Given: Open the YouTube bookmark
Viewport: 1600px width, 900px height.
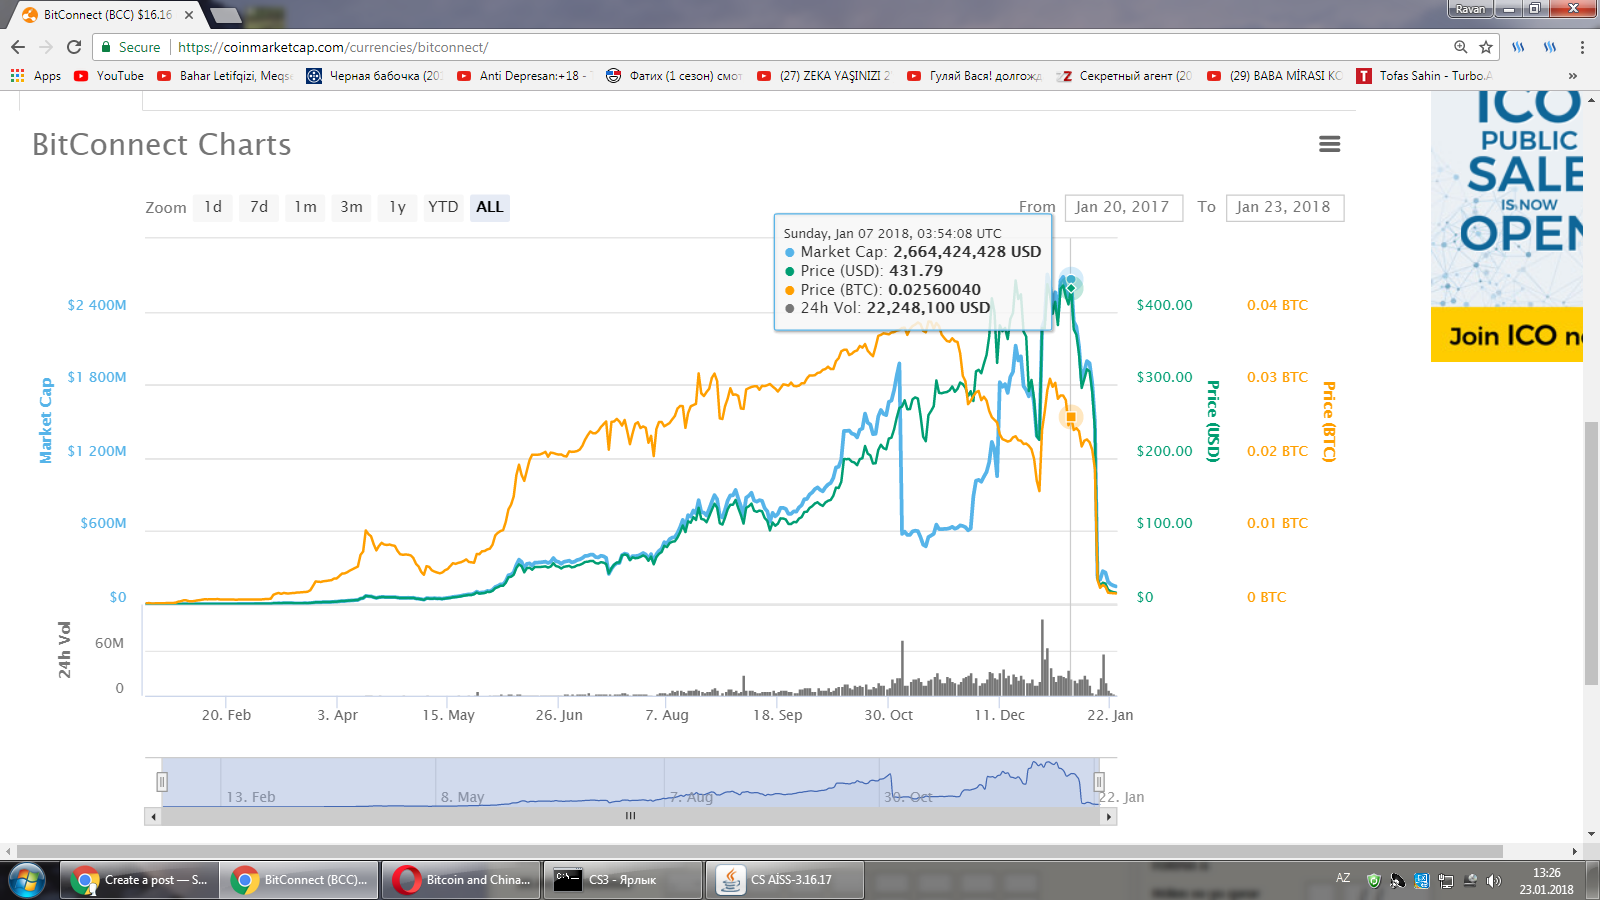Looking at the screenshot, I should coord(109,76).
